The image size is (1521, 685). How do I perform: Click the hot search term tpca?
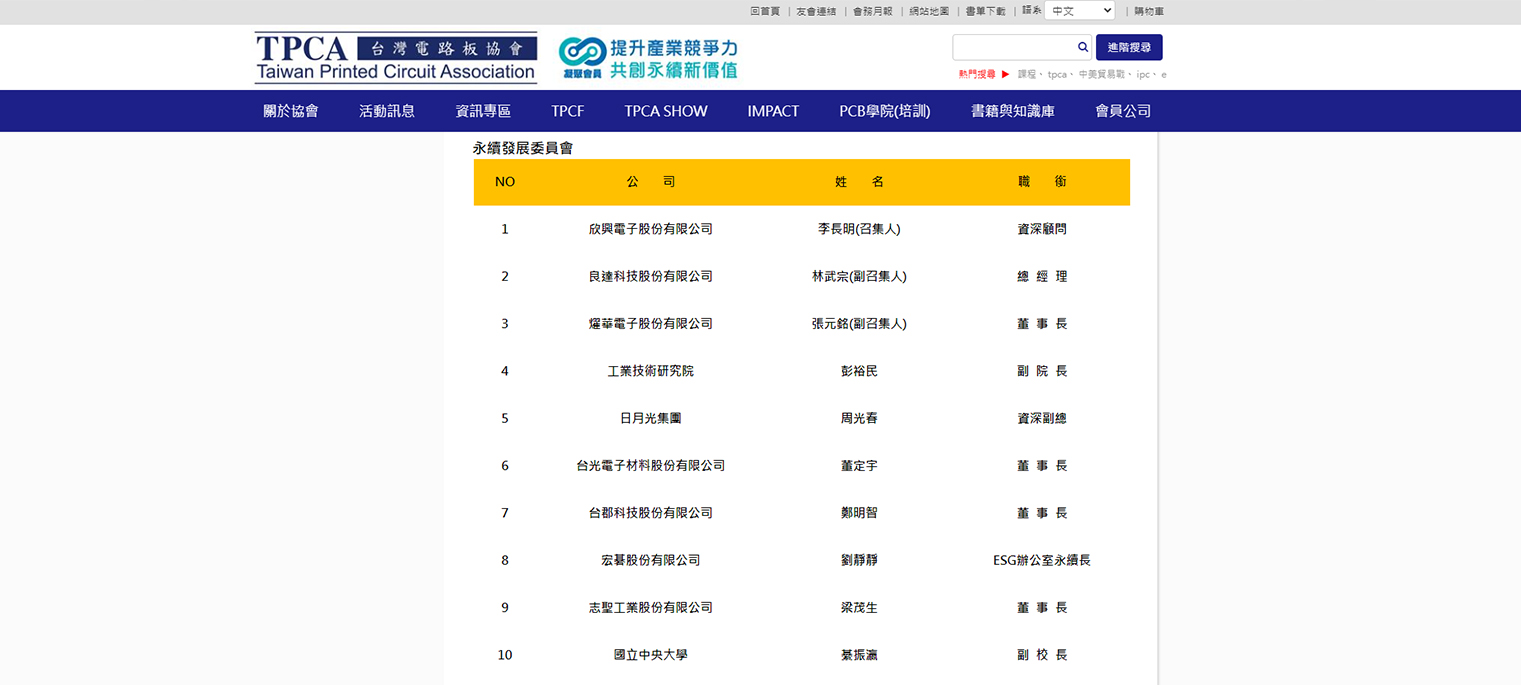click(x=1057, y=74)
